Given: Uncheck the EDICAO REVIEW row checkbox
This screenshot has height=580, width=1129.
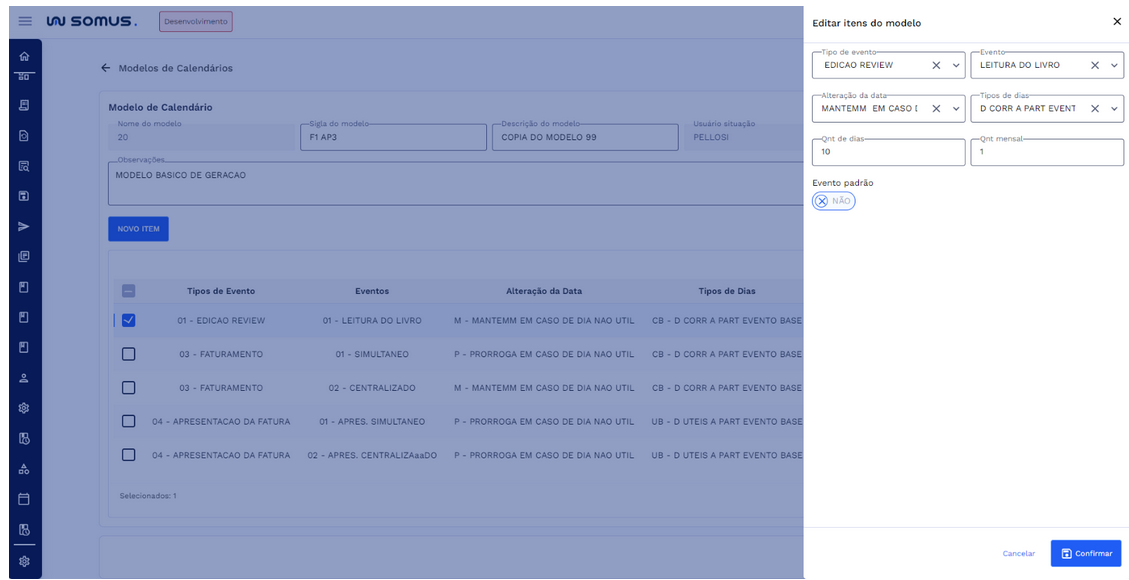Looking at the screenshot, I should click(x=128, y=321).
